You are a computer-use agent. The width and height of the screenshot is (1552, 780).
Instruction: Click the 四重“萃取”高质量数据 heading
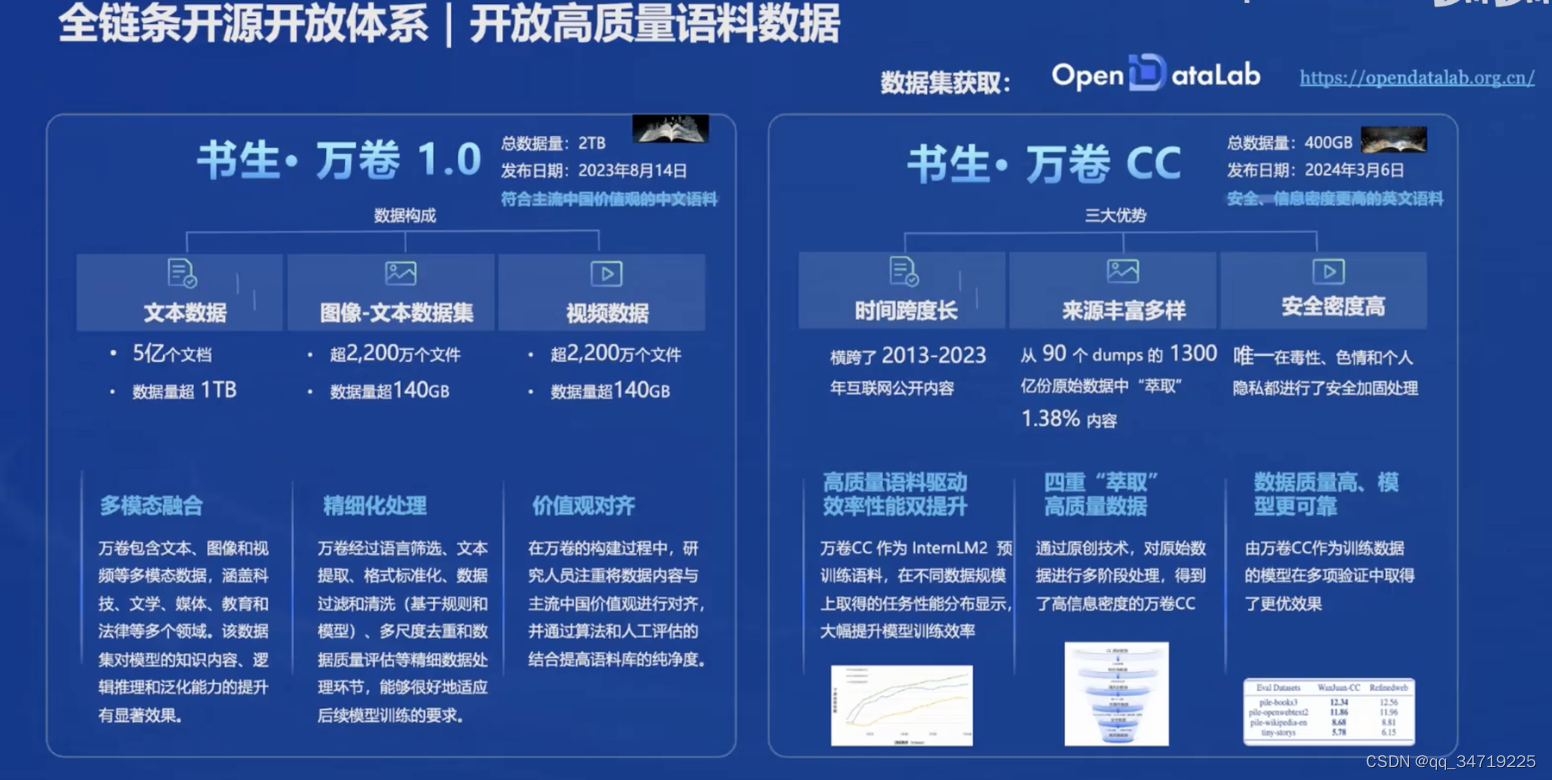point(1101,495)
